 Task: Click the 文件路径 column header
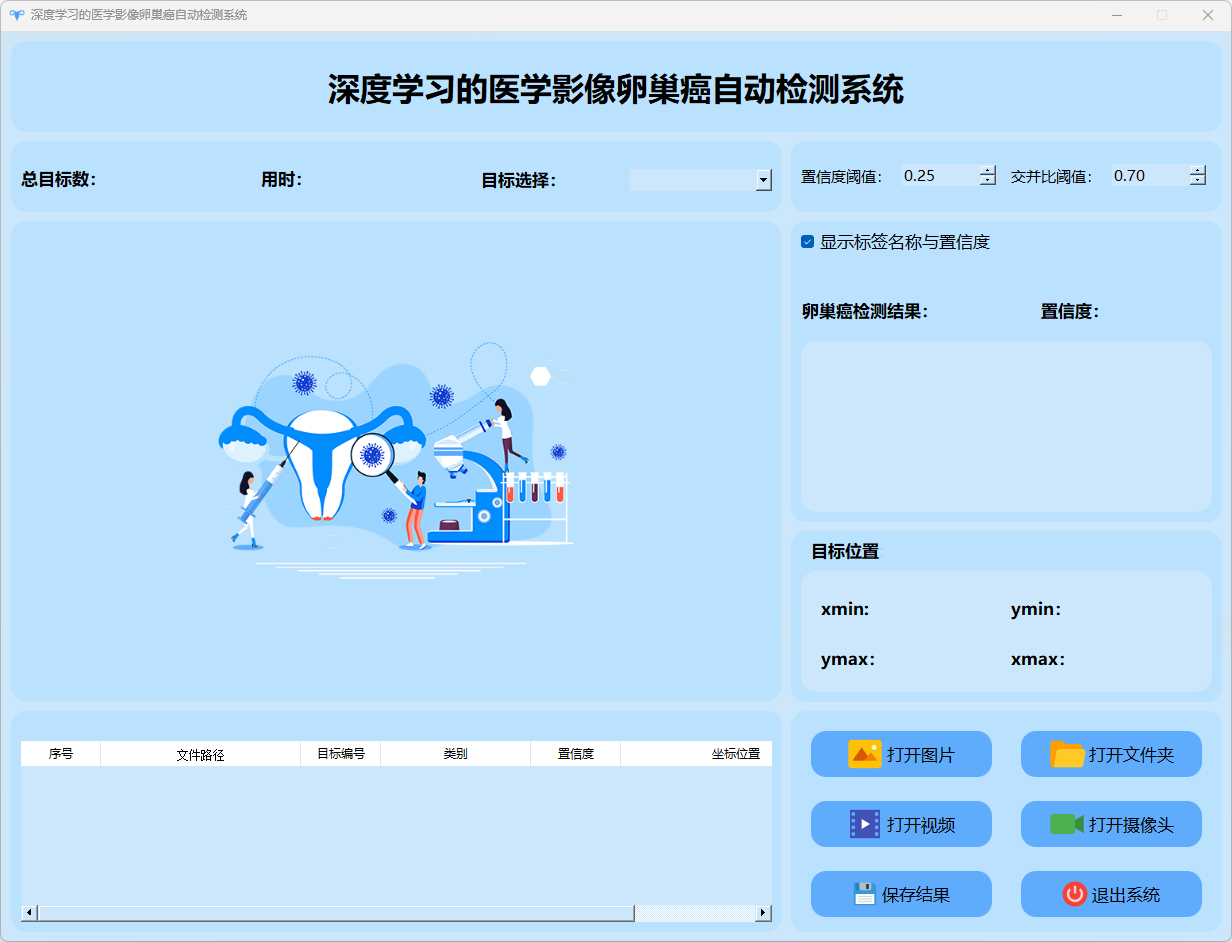200,754
